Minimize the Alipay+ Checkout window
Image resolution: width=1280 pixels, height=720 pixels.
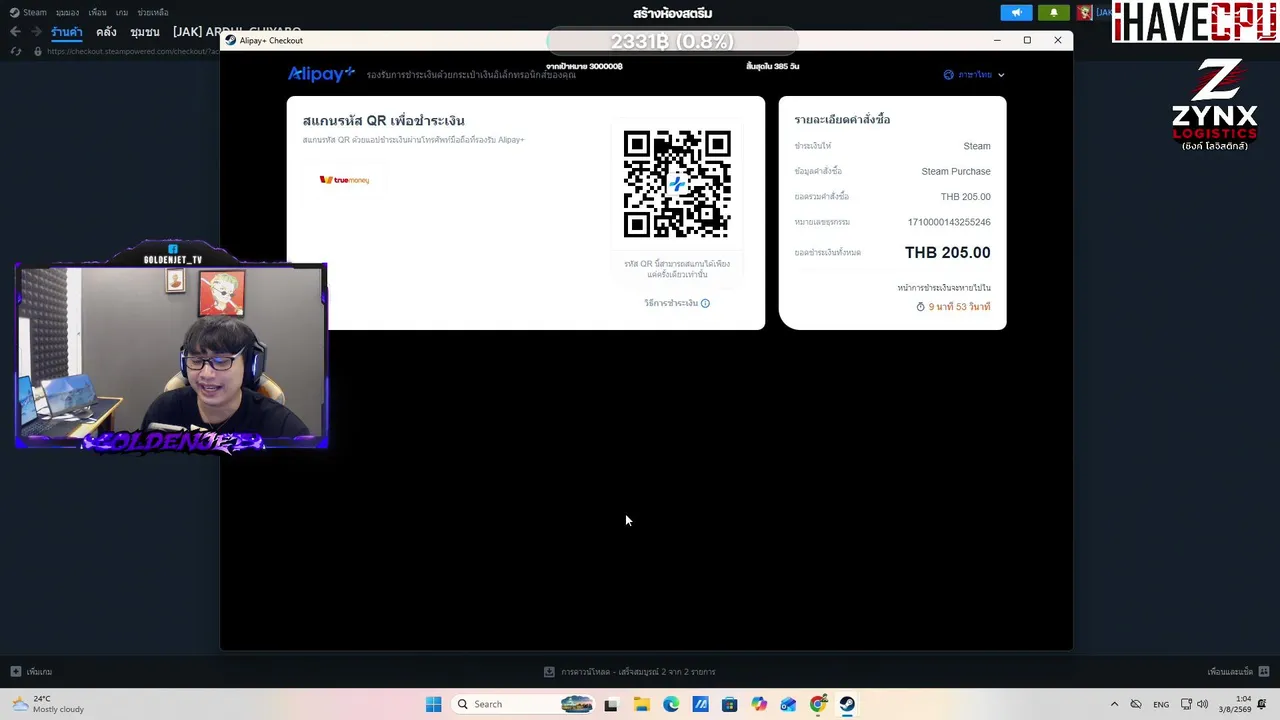(997, 40)
